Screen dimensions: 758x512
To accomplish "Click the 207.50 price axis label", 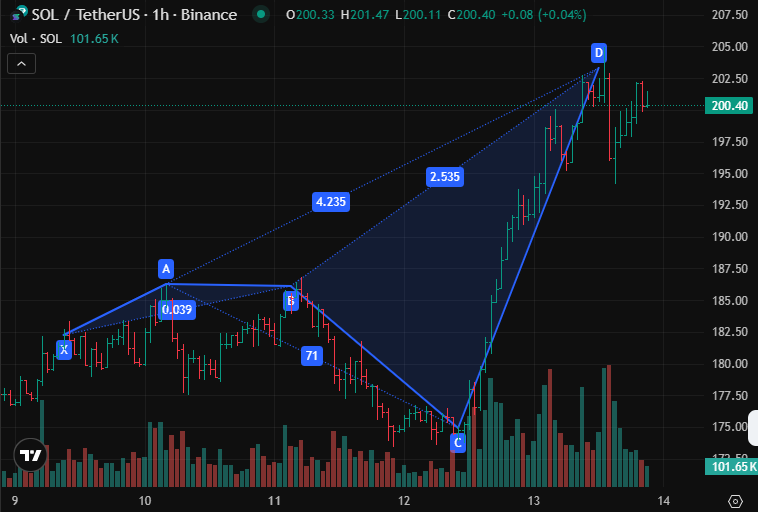I will pos(729,15).
